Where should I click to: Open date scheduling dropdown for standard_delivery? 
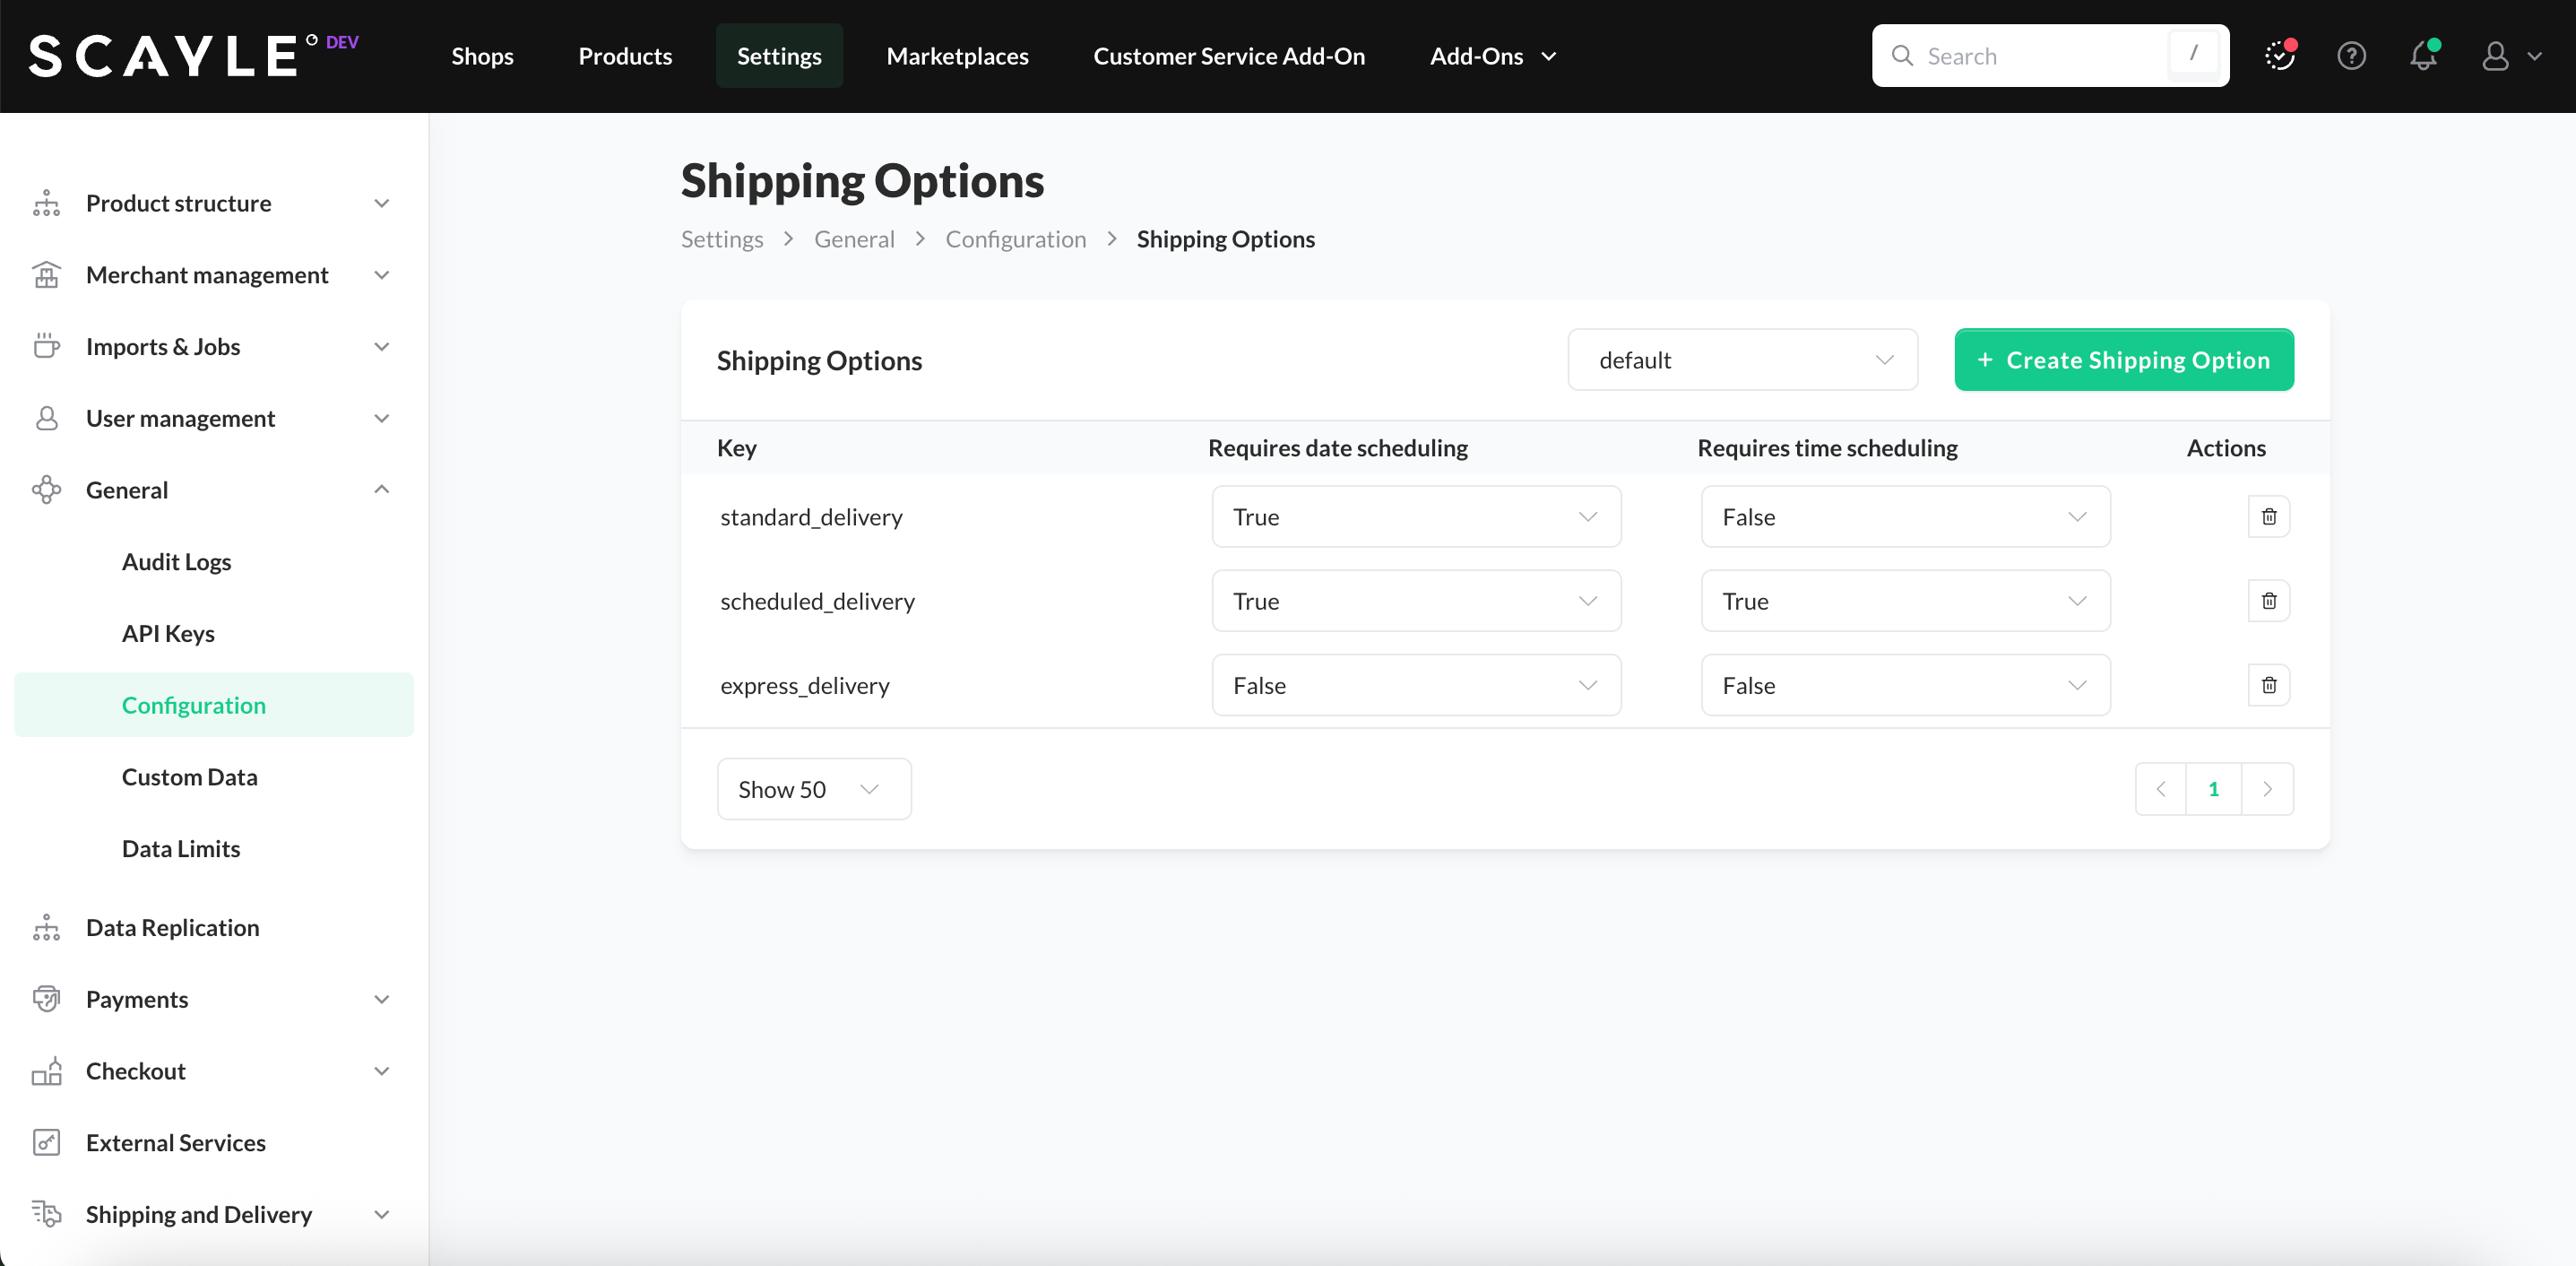(x=1415, y=517)
